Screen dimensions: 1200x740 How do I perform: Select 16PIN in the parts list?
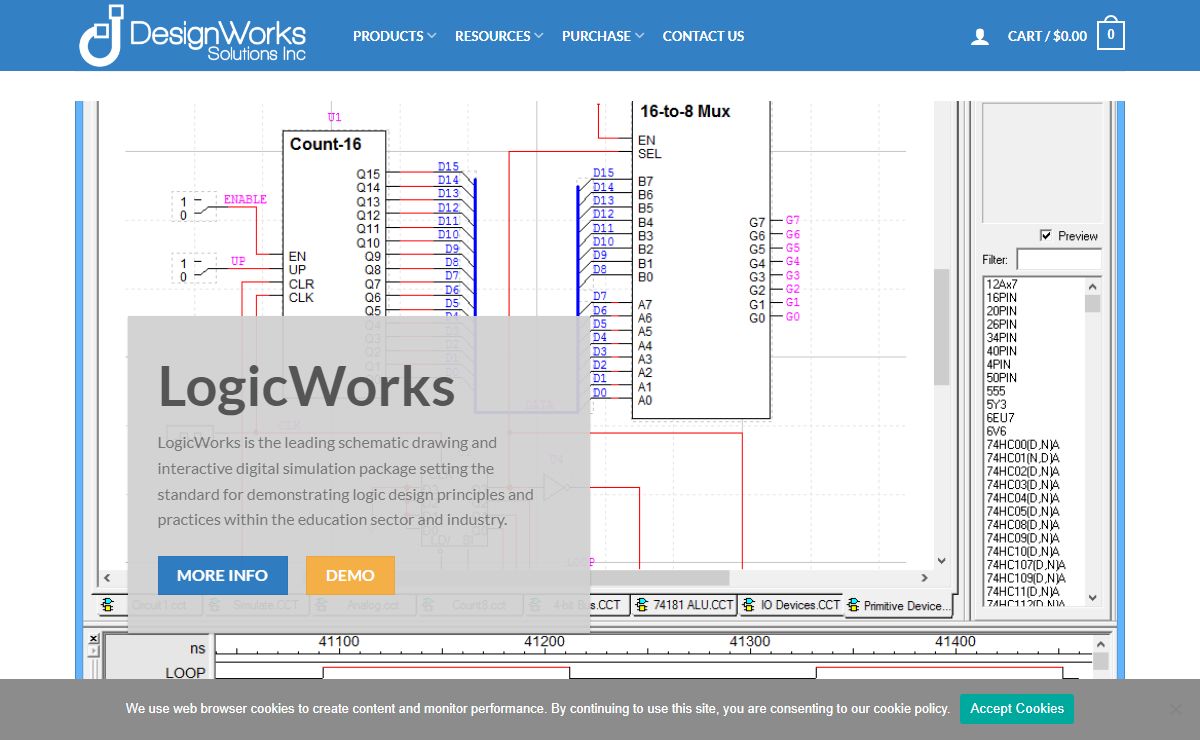coord(1001,298)
